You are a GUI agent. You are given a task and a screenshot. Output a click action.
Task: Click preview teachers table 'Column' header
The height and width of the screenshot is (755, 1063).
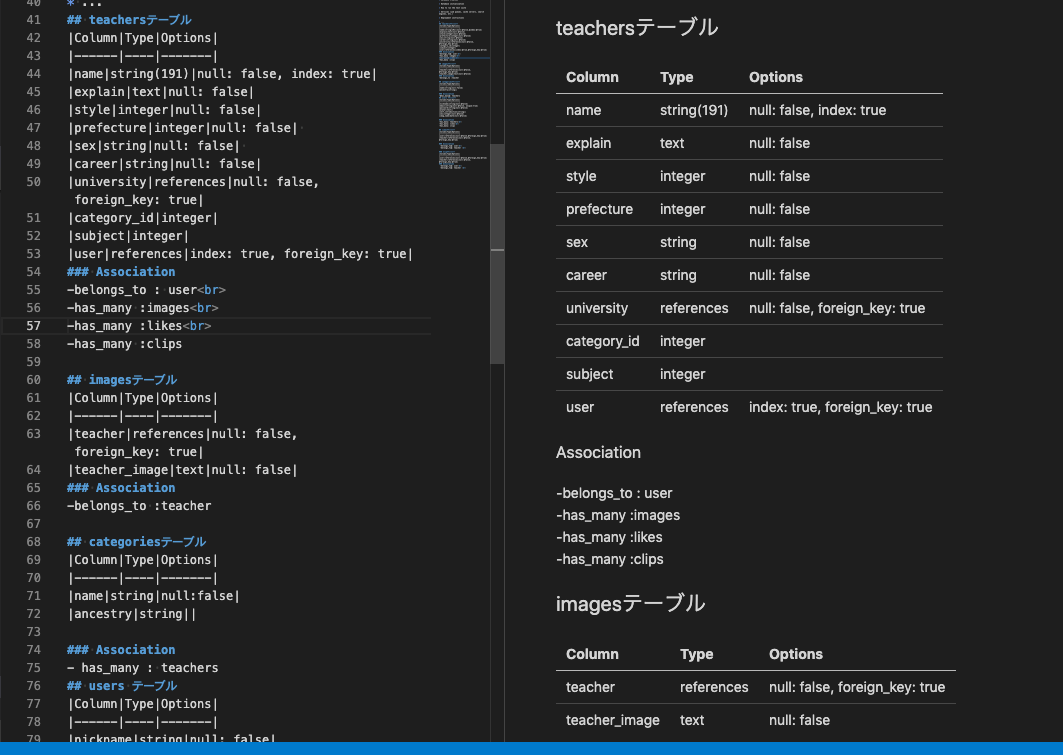click(592, 77)
